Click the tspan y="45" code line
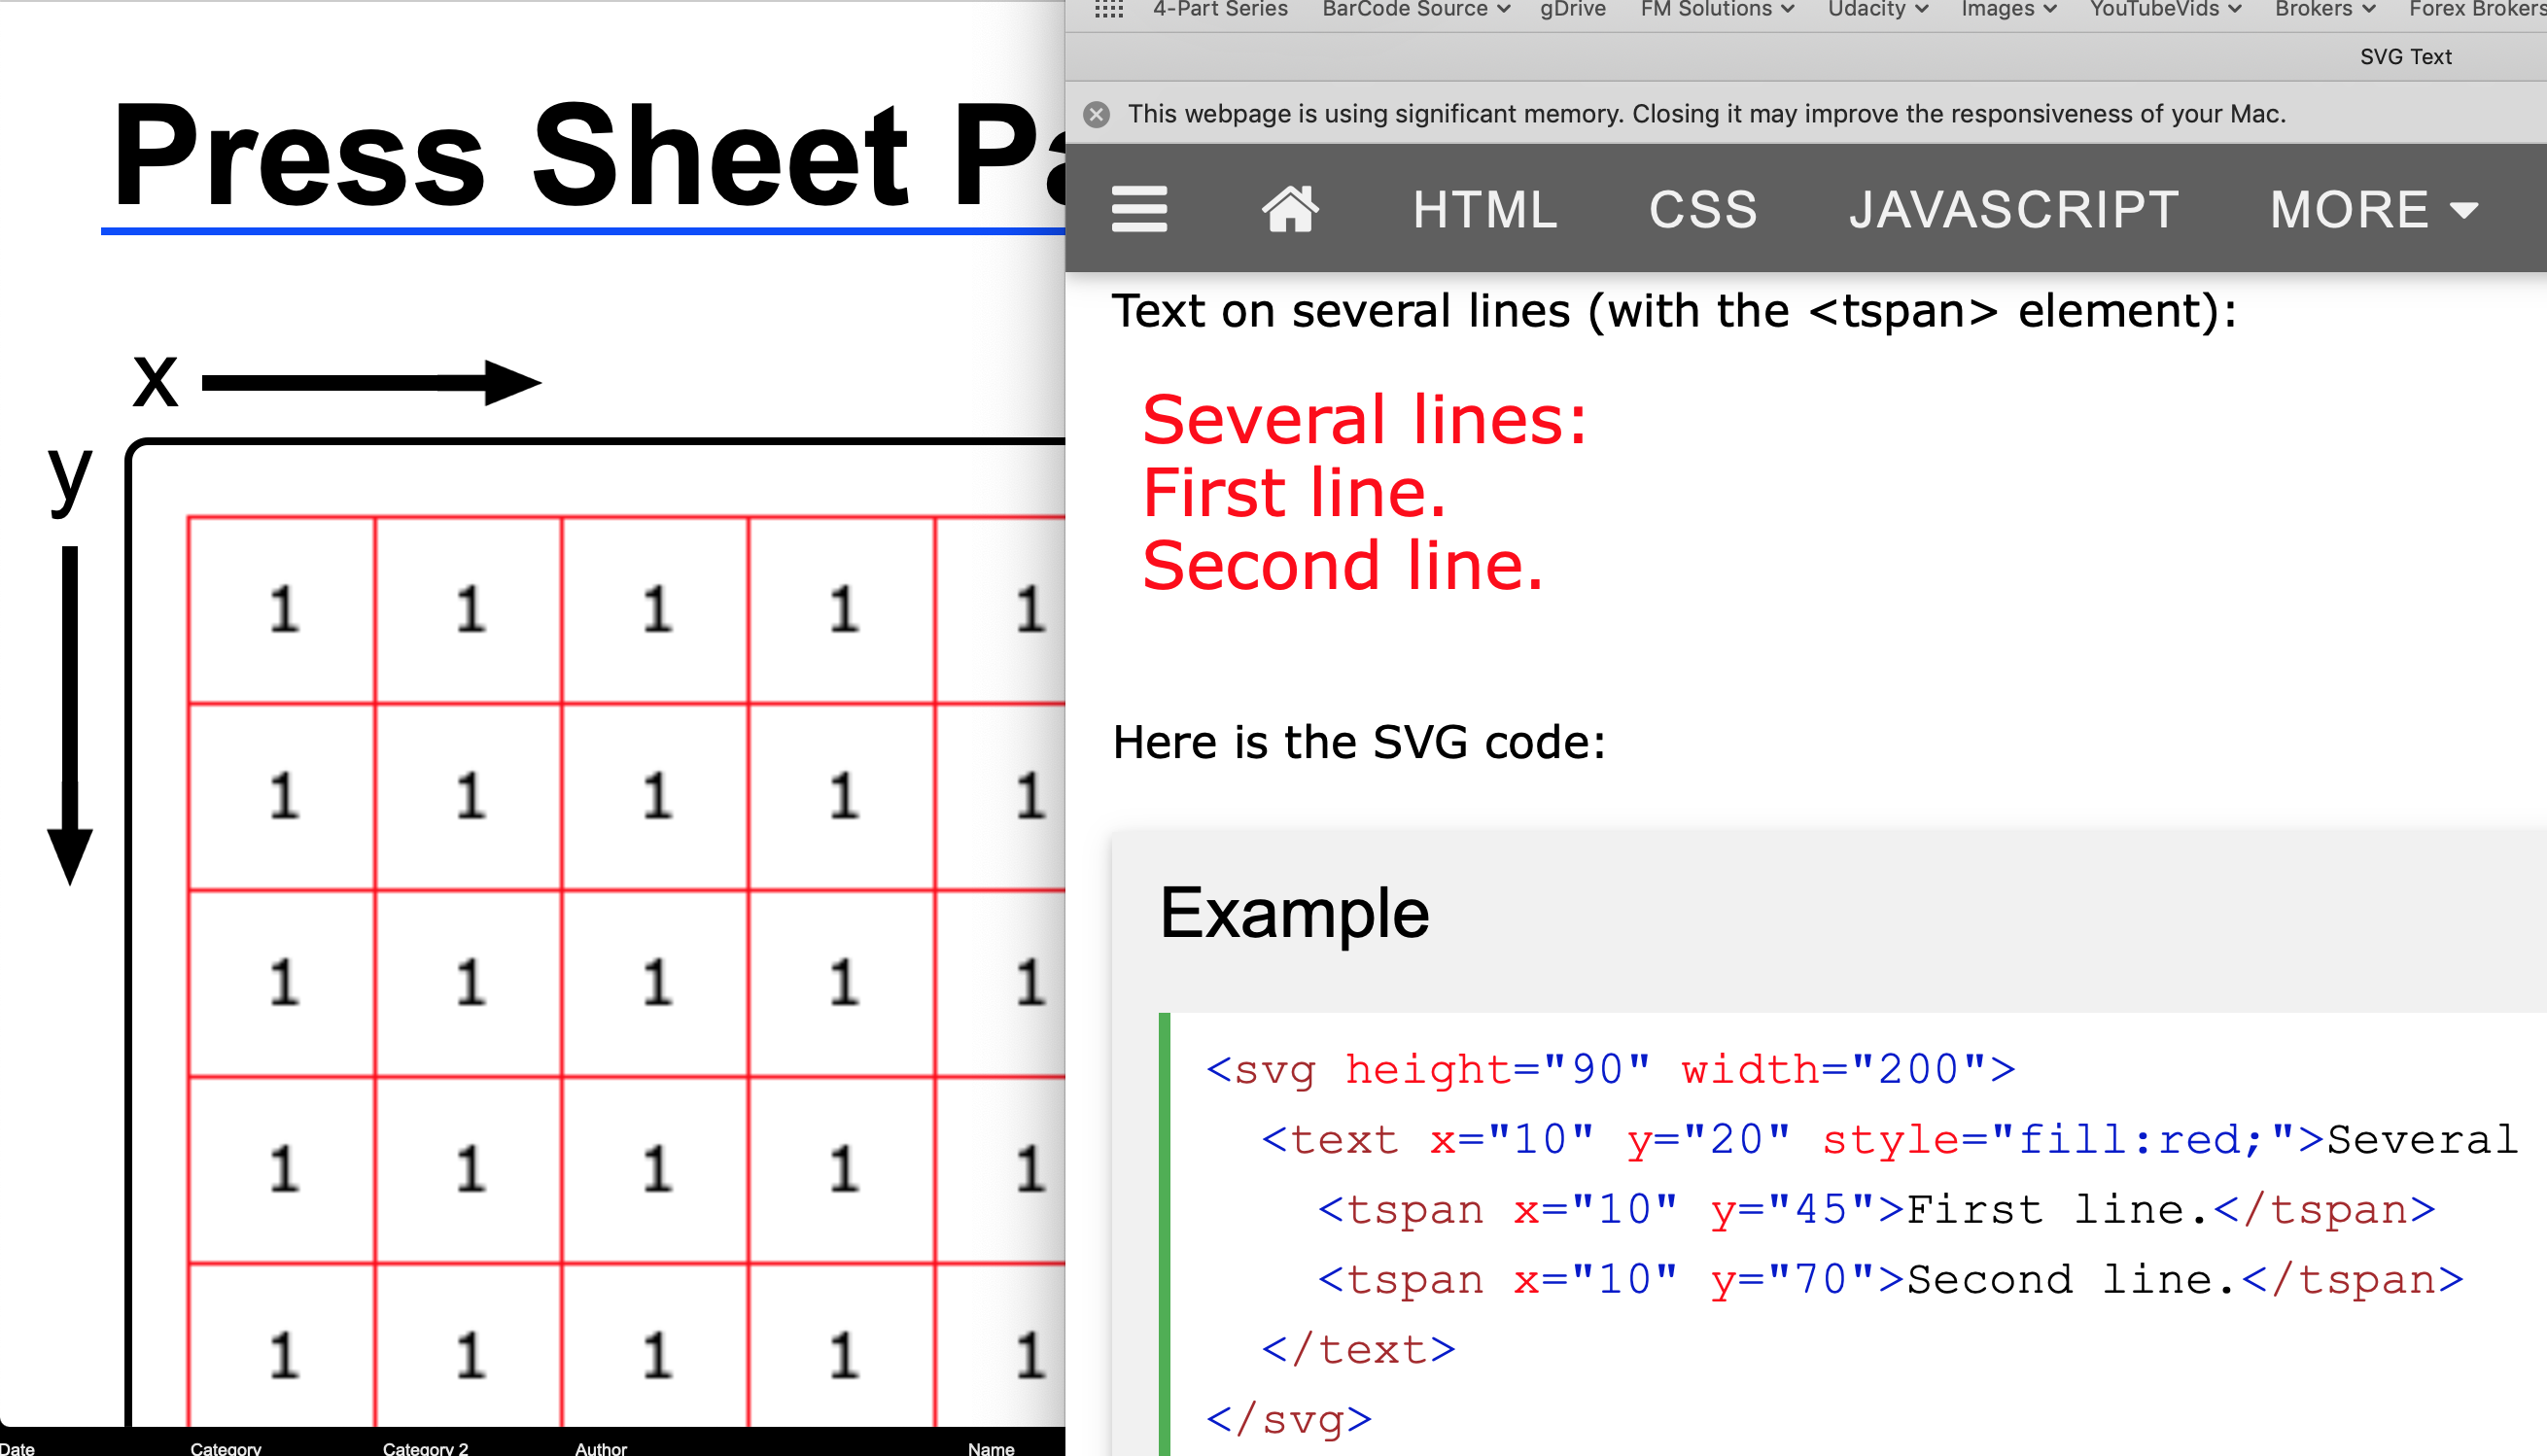The height and width of the screenshot is (1456, 2547). [x=1876, y=1210]
